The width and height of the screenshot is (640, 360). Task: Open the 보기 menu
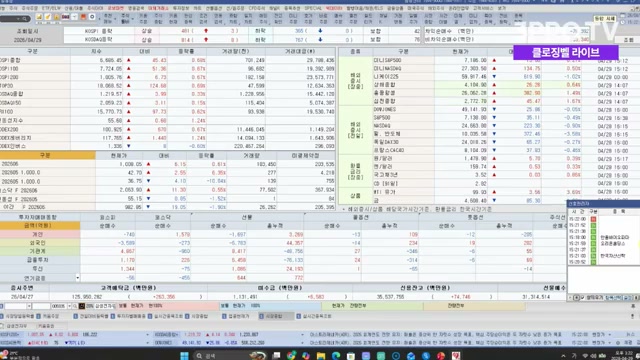point(502,8)
